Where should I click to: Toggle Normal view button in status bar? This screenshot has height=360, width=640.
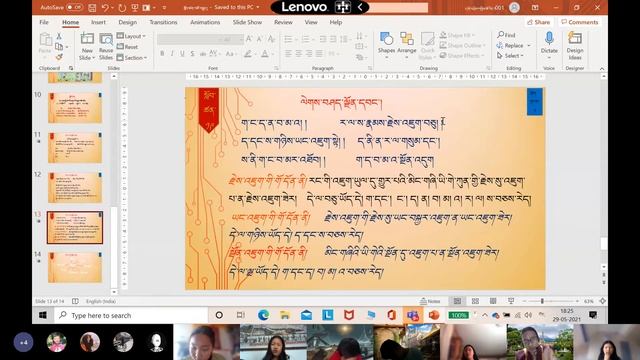click(x=457, y=301)
